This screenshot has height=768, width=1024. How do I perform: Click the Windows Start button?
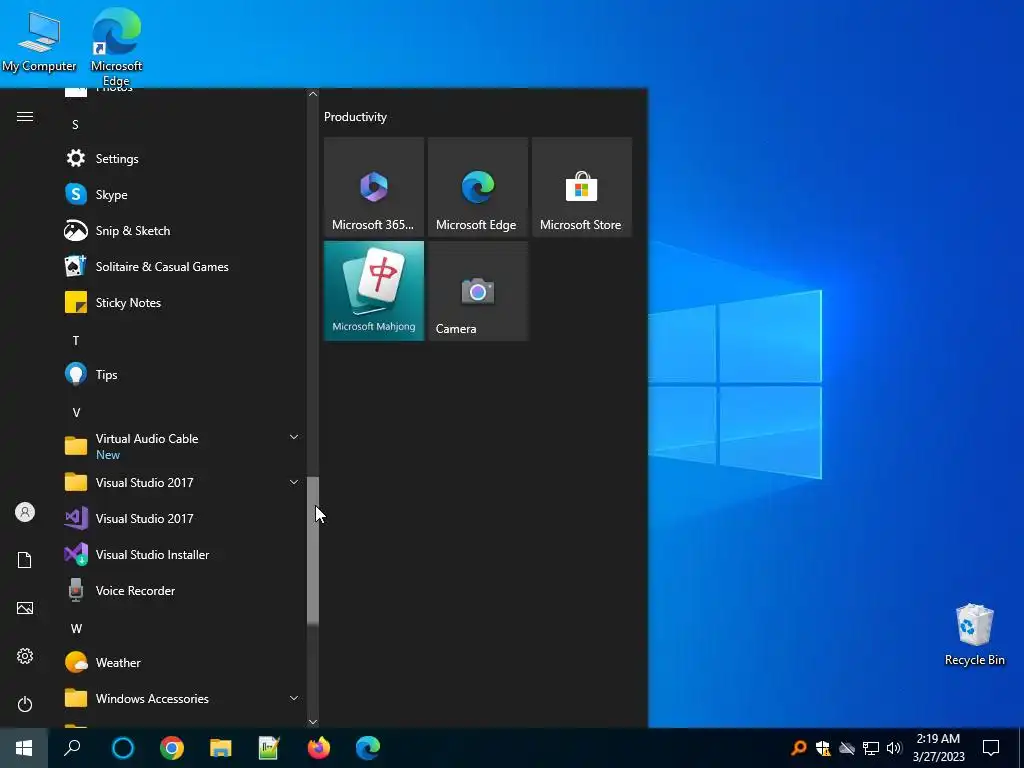tap(24, 748)
